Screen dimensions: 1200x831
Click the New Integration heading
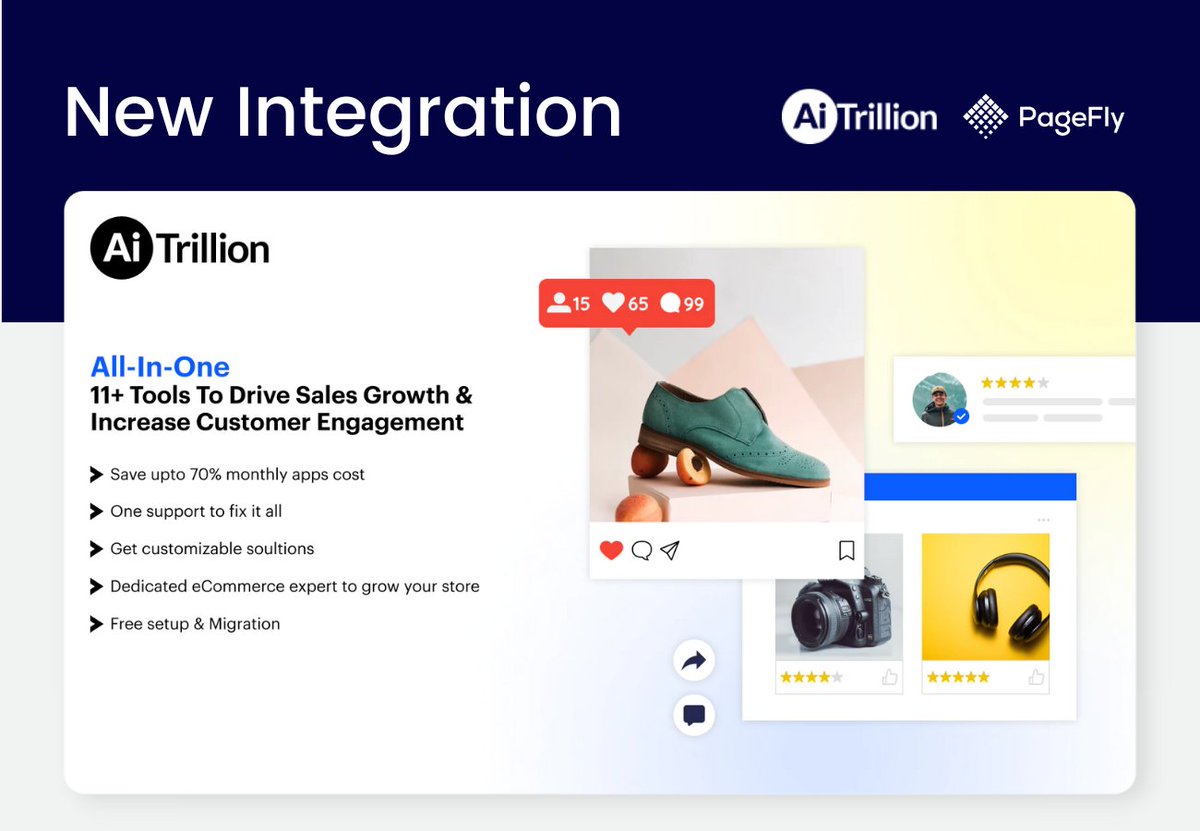343,113
